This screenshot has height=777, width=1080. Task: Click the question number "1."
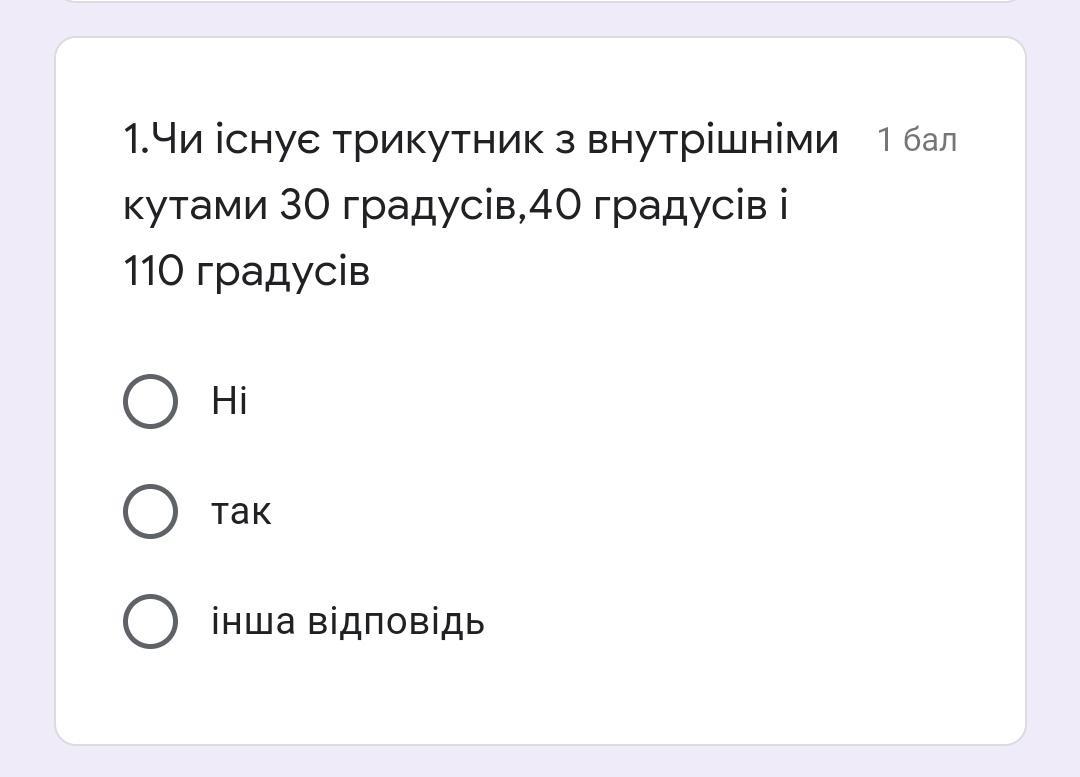pyautogui.click(x=136, y=140)
